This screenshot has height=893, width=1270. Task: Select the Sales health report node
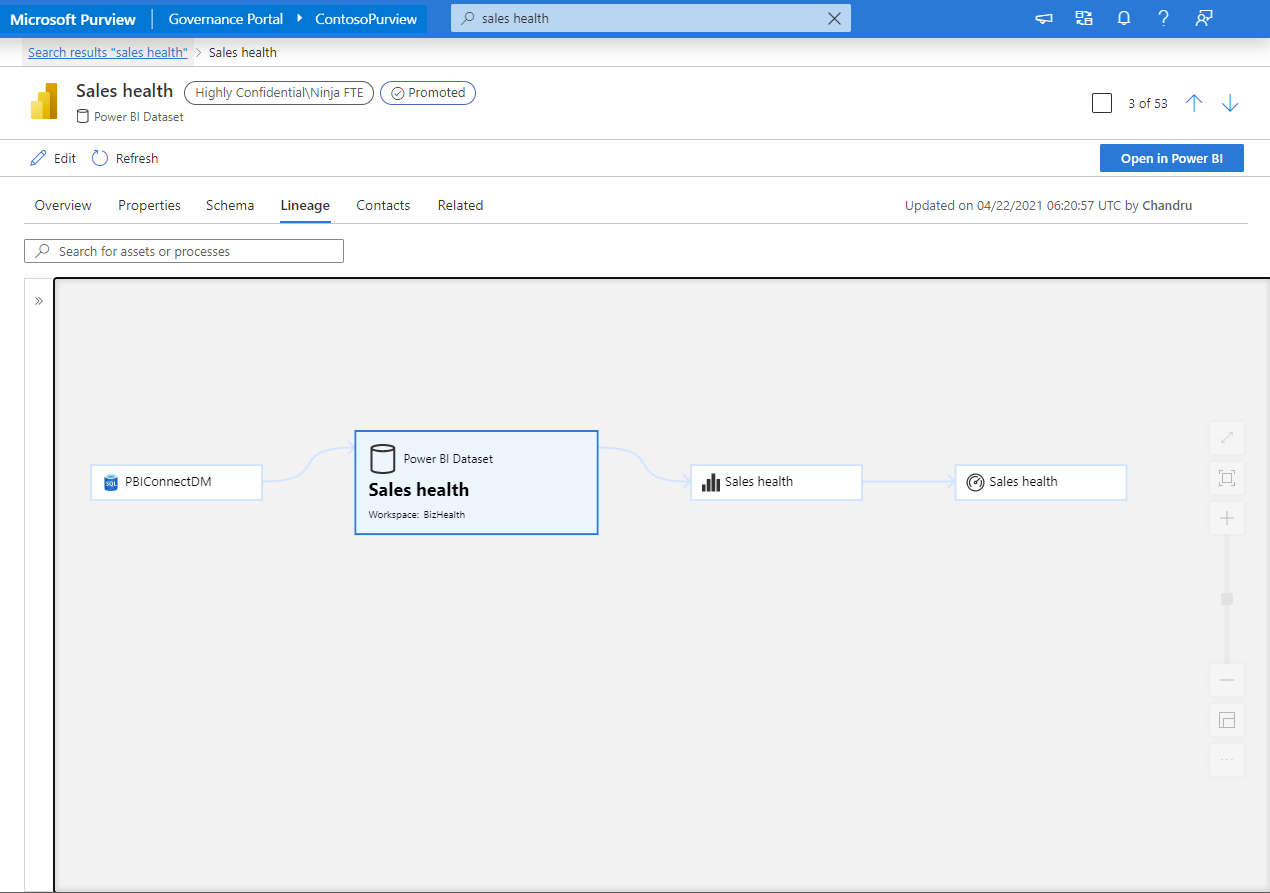(776, 482)
